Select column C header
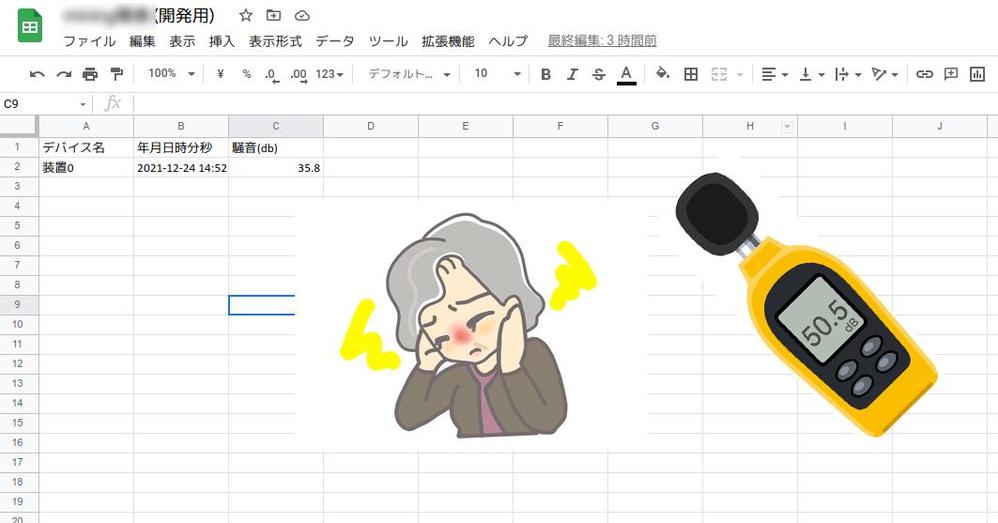Image resolution: width=998 pixels, height=523 pixels. [x=276, y=126]
